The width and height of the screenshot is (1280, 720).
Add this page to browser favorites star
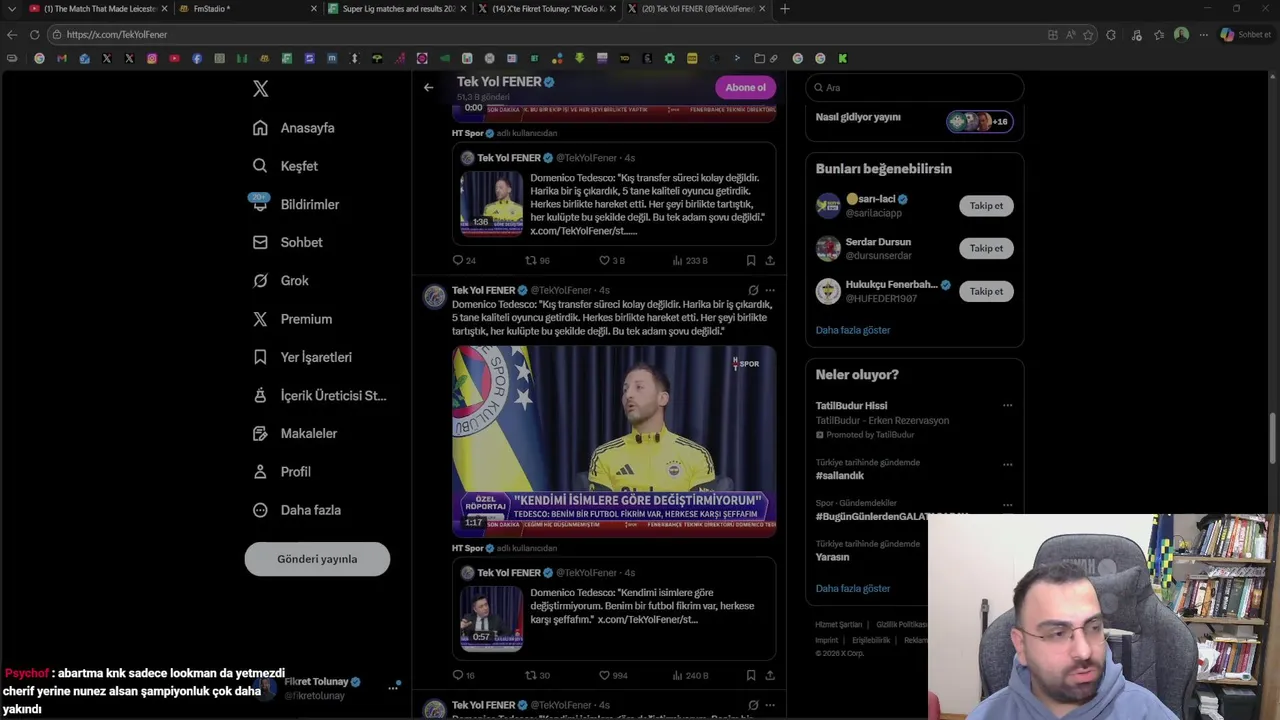click(x=1088, y=34)
